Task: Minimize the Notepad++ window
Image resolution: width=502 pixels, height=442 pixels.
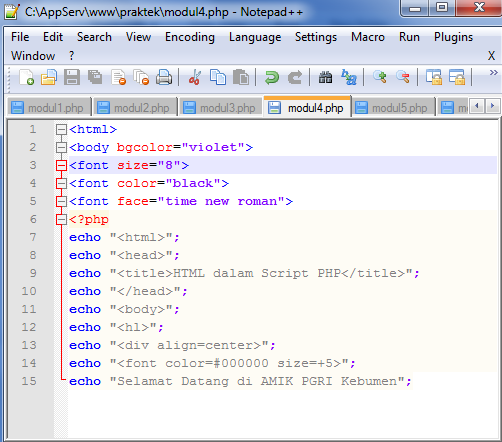Action: (415, 8)
